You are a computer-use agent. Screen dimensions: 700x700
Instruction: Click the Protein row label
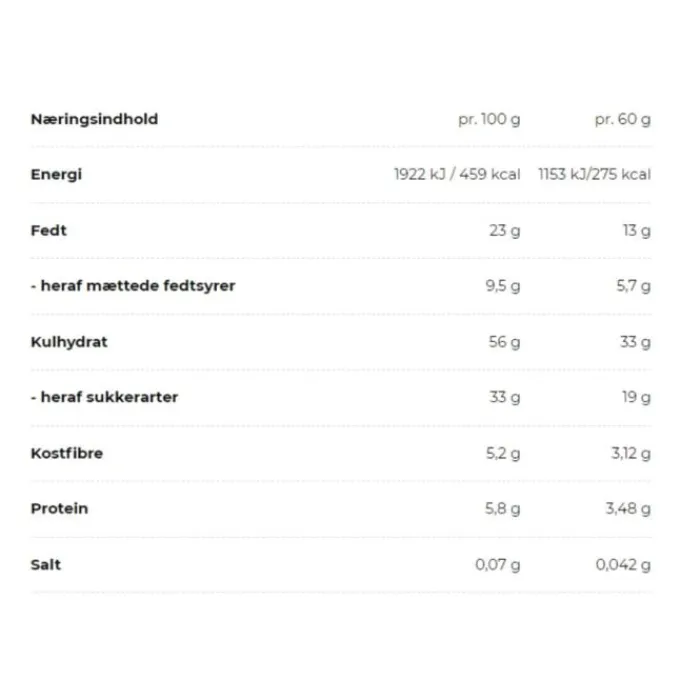(59, 508)
